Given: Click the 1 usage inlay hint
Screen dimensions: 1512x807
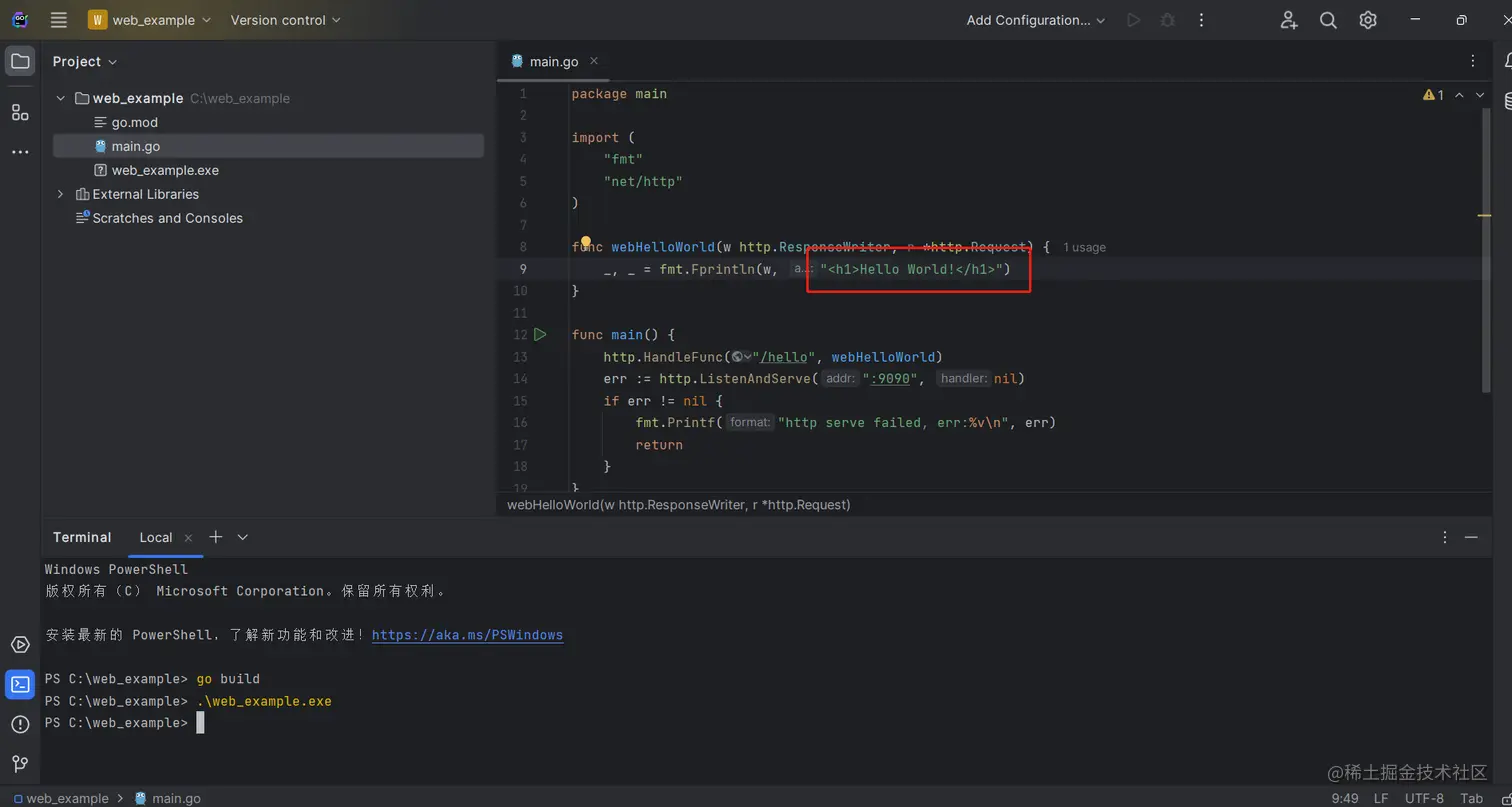Looking at the screenshot, I should (x=1084, y=247).
